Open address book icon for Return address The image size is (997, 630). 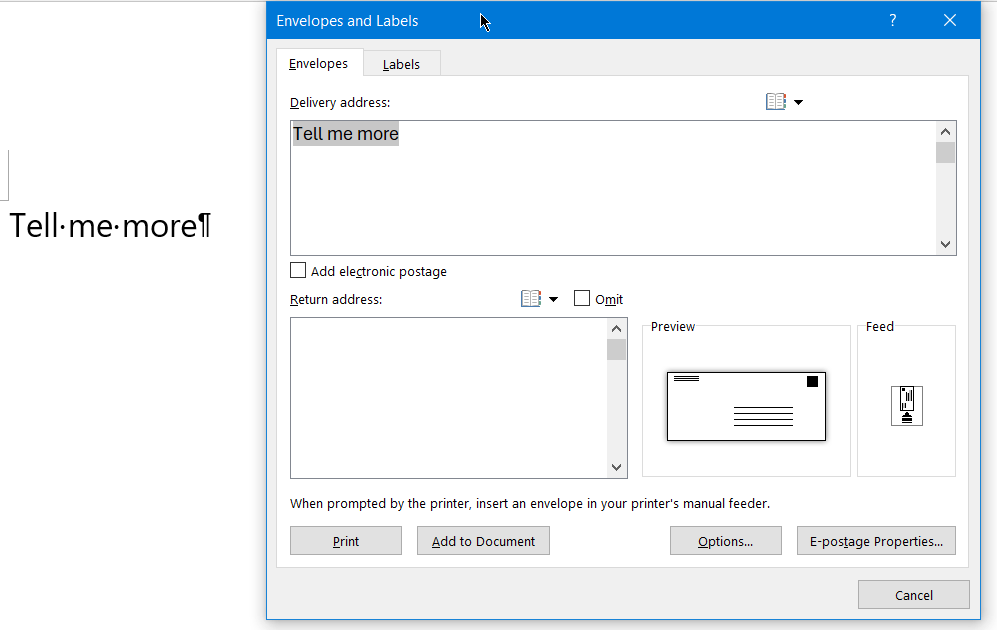[x=530, y=299]
